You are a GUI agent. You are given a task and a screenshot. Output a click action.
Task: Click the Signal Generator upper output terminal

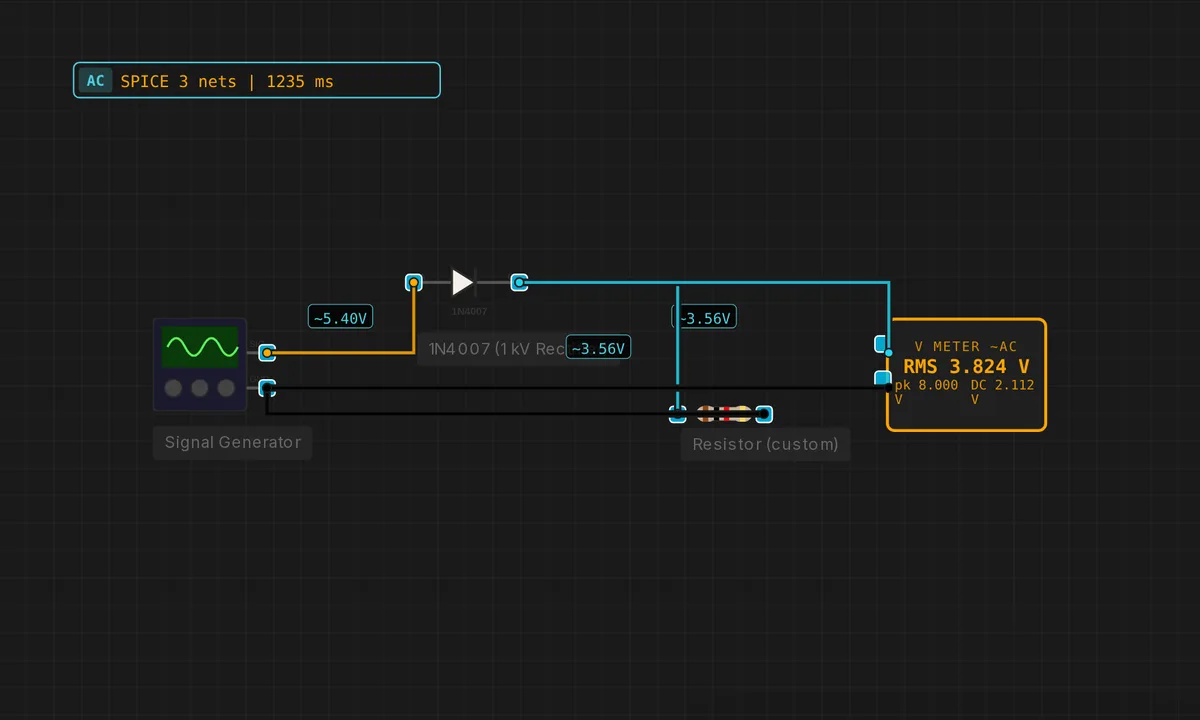[267, 353]
